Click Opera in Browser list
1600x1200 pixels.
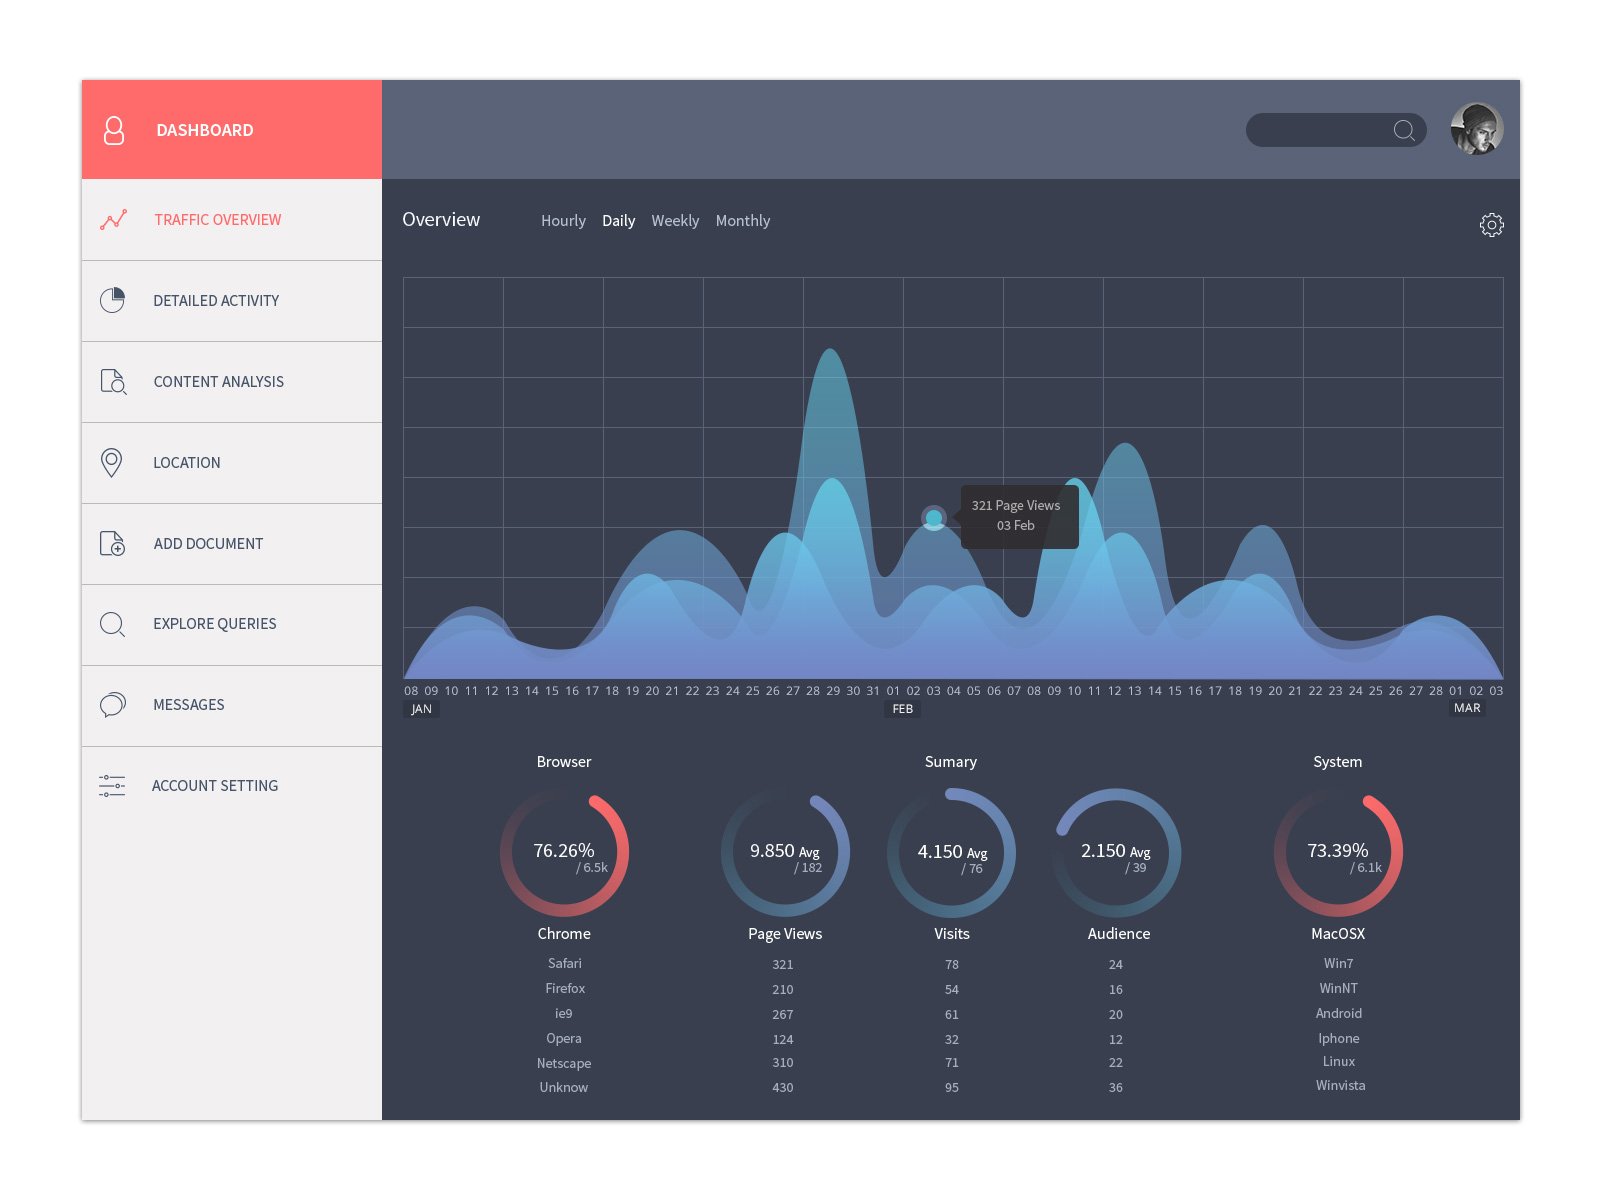click(564, 1039)
